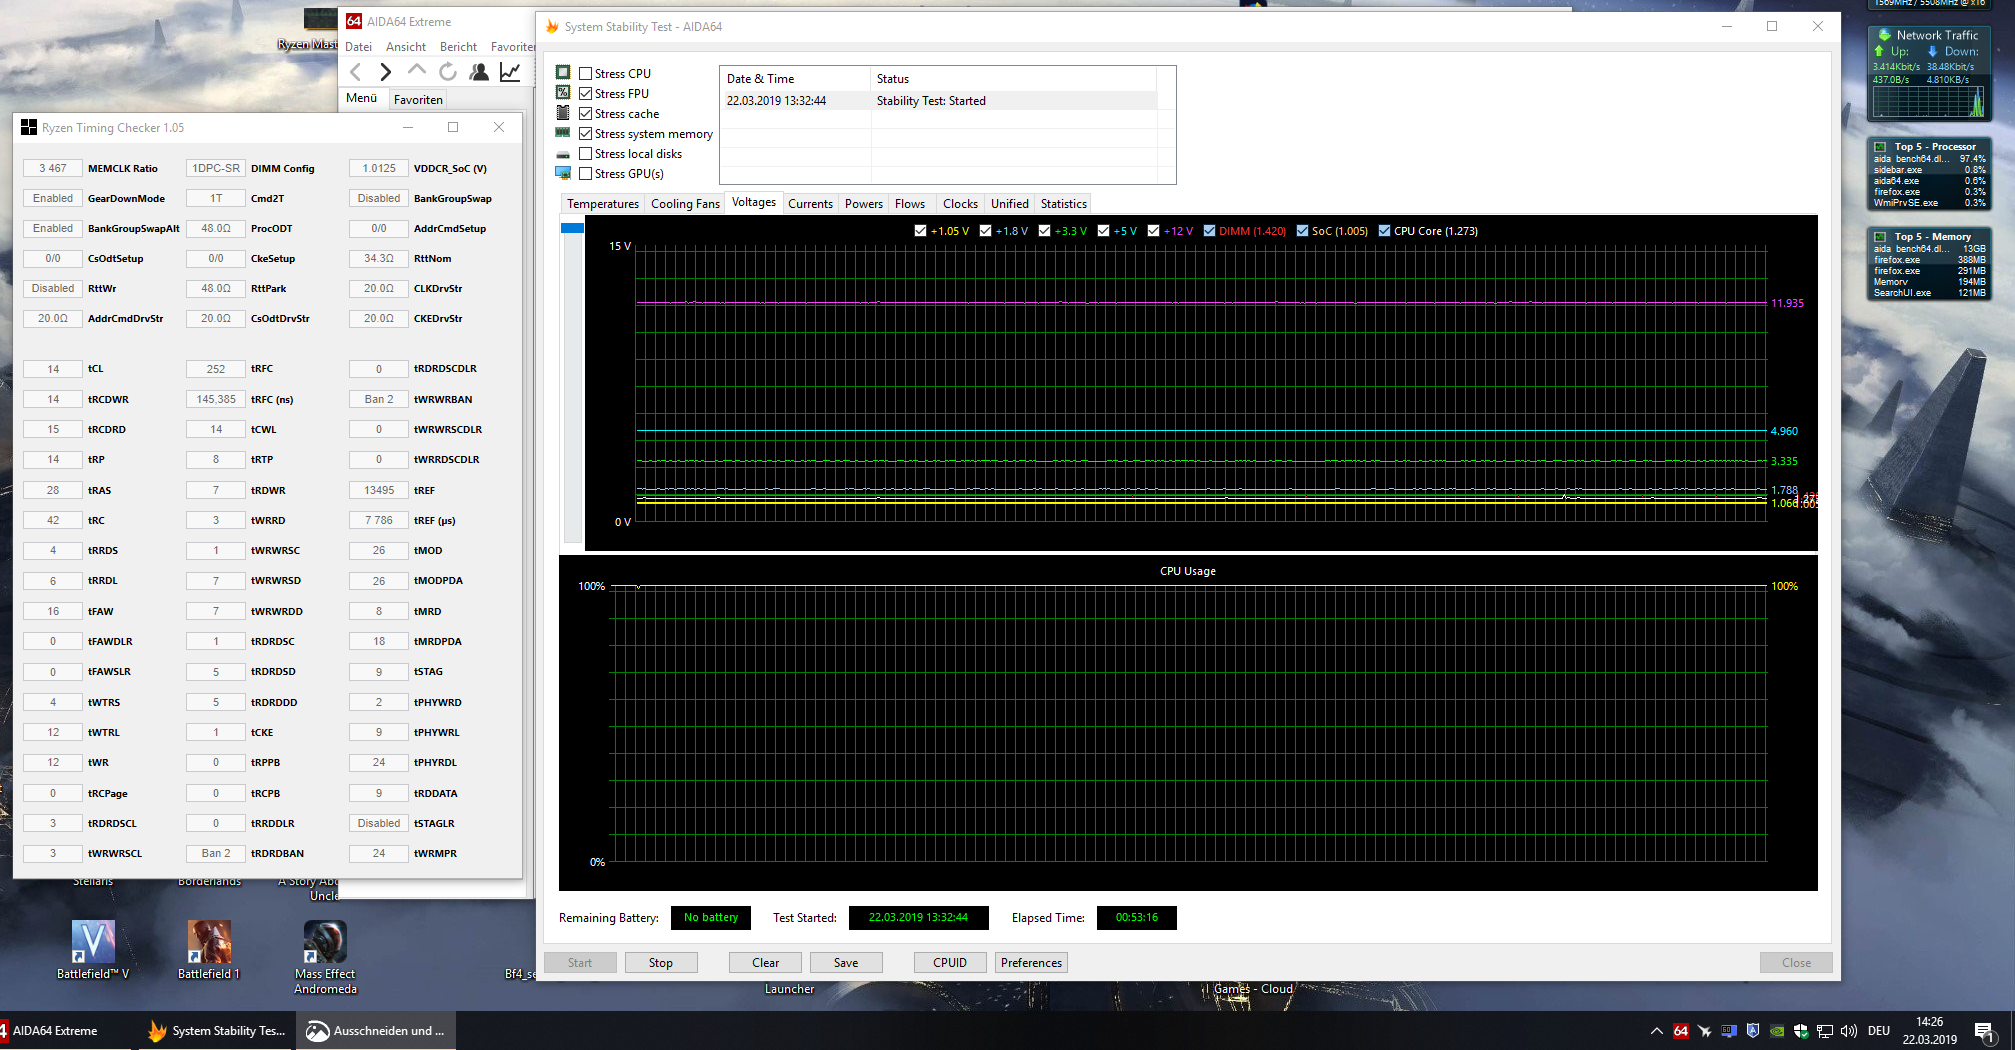The width and height of the screenshot is (2015, 1050).
Task: Open the user report icon in AIDA64 toolbar
Action: tap(479, 72)
